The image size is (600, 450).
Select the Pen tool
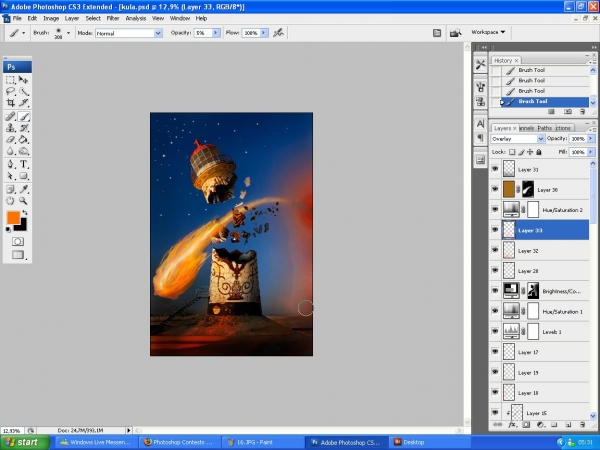tap(10, 164)
